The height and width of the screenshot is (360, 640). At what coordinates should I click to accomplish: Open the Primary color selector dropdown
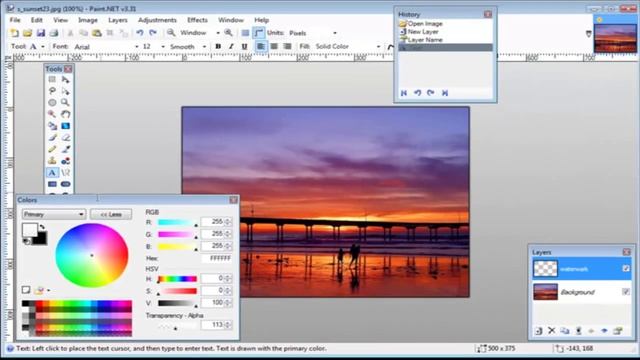(53, 214)
